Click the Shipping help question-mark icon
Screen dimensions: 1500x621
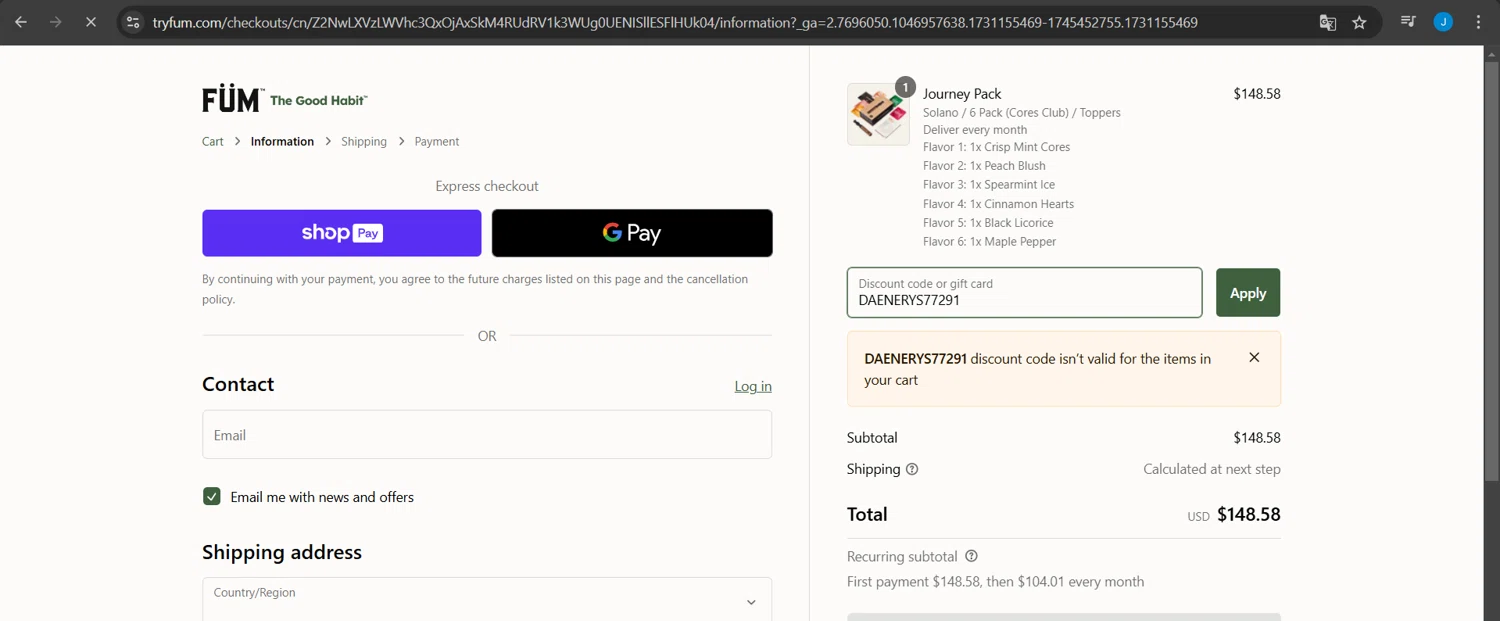[x=912, y=469]
